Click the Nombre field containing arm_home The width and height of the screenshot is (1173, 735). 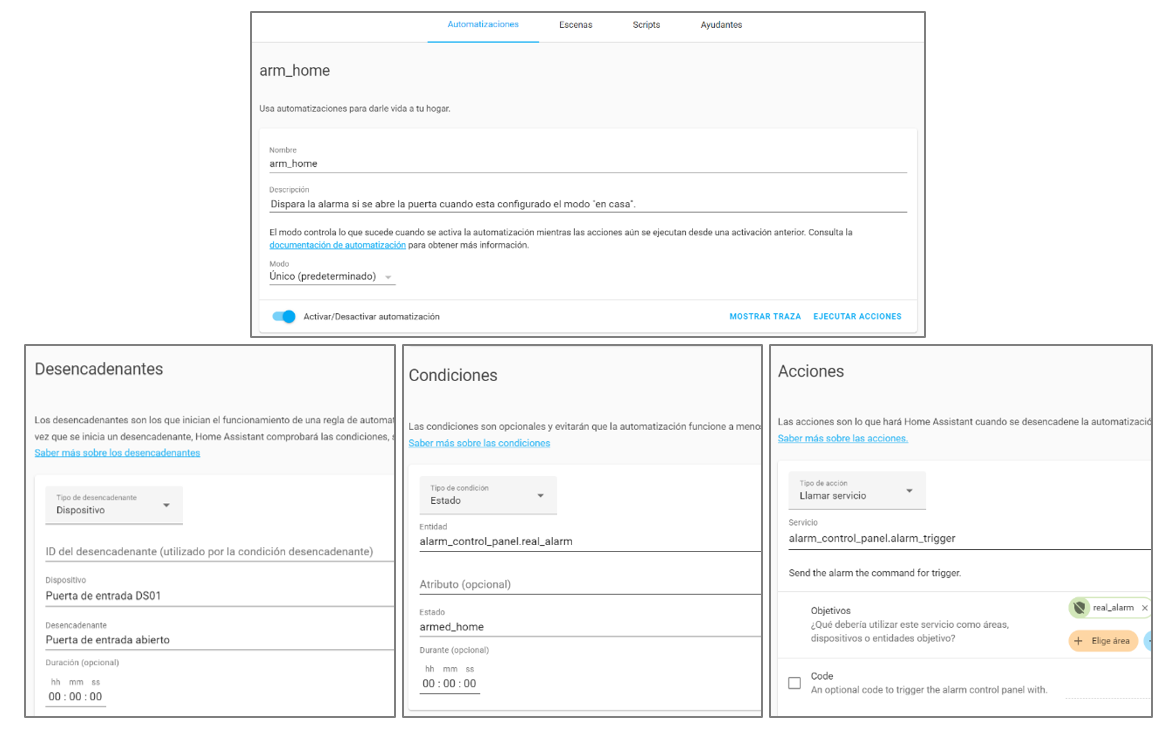pyautogui.click(x=587, y=163)
